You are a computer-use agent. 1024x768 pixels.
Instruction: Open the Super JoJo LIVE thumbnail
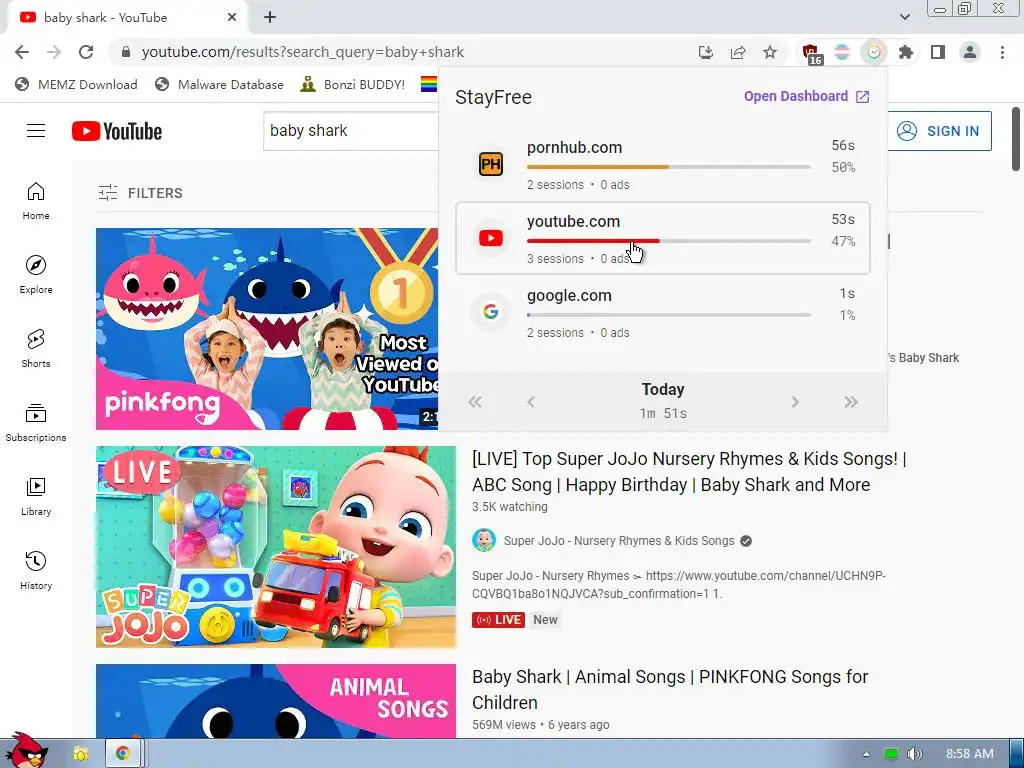click(x=276, y=547)
